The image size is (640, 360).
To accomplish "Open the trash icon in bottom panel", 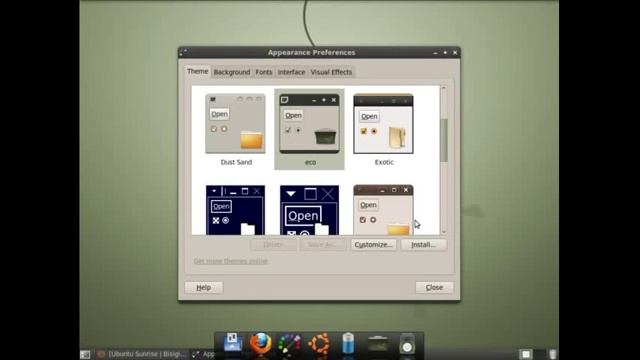I will tap(553, 354).
